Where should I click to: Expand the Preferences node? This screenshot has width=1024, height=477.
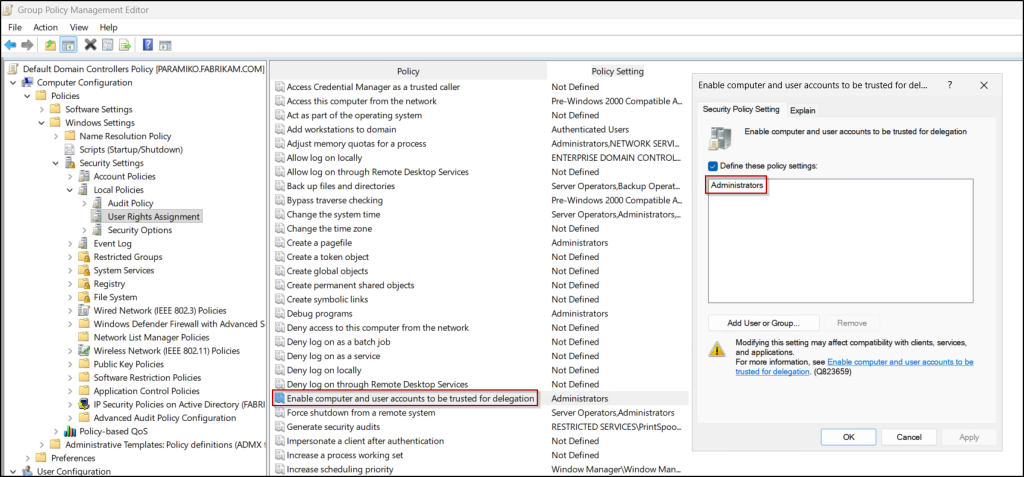coord(27,458)
